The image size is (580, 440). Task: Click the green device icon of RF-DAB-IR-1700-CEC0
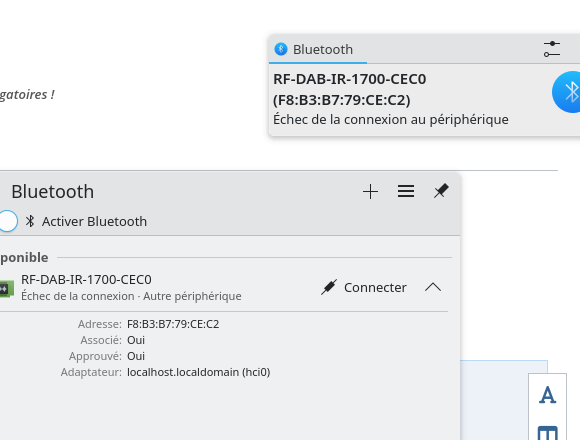click(x=7, y=289)
